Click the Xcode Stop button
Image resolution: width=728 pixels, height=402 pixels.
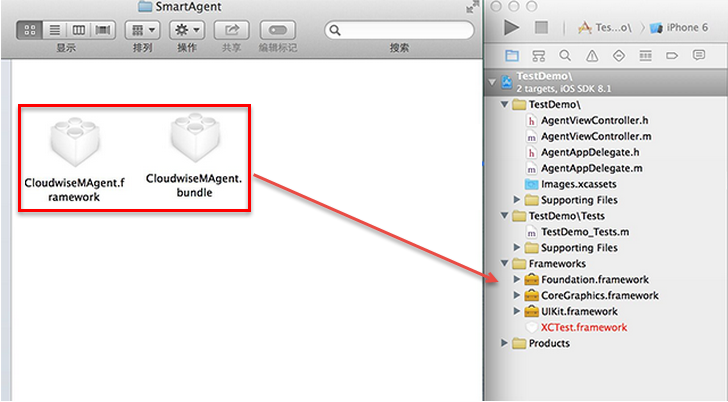541,28
